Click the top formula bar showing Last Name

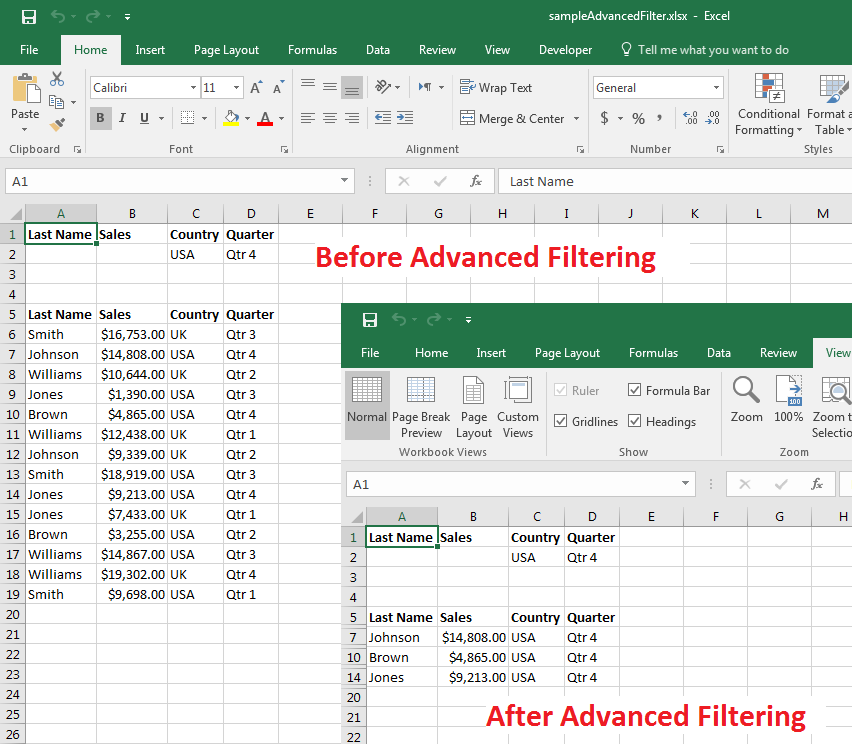click(x=670, y=181)
